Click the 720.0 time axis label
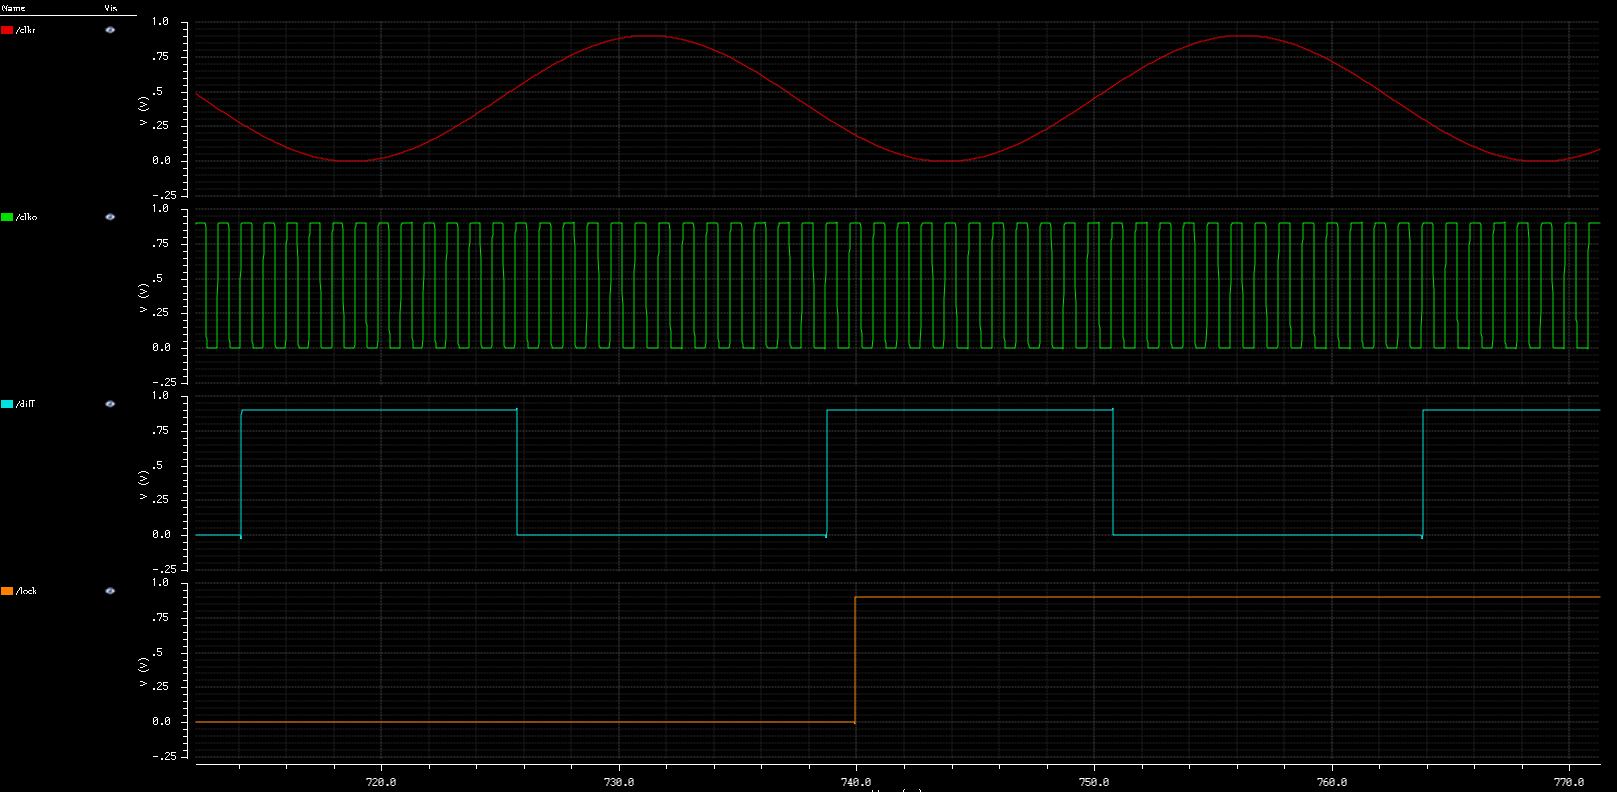Screen dimensions: 1617x792 (381, 782)
